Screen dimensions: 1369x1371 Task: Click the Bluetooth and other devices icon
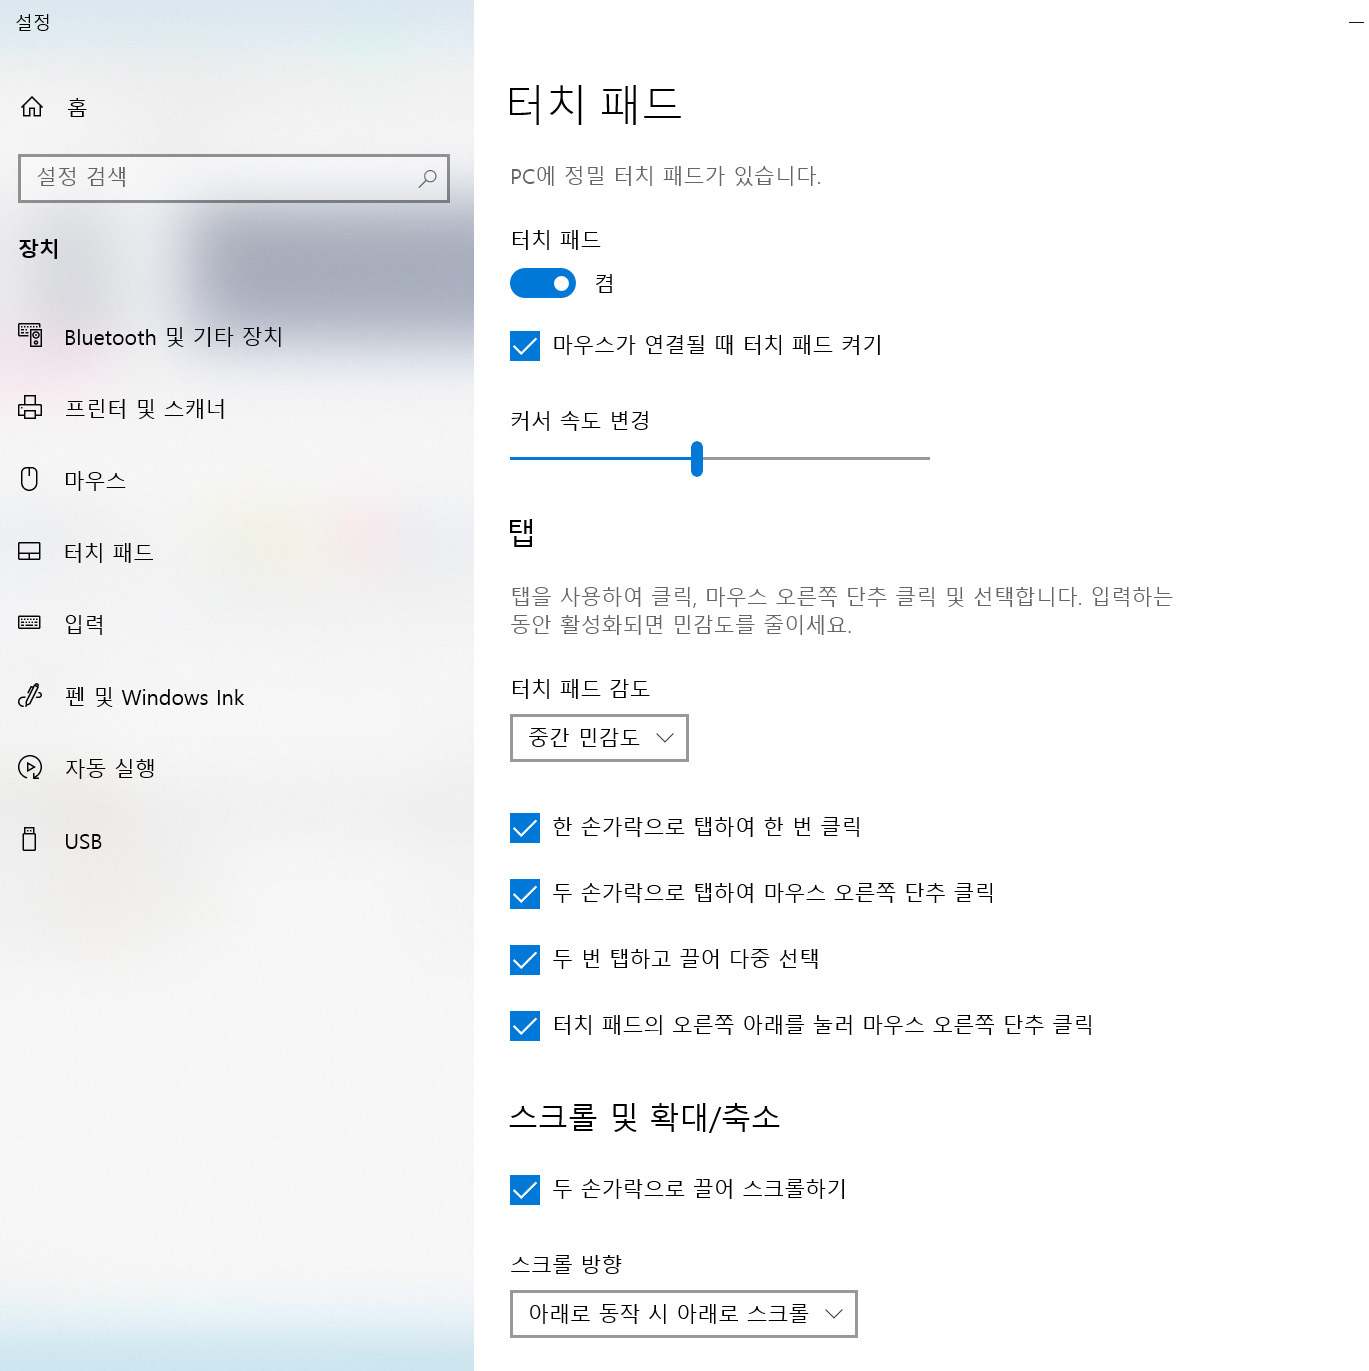click(30, 336)
